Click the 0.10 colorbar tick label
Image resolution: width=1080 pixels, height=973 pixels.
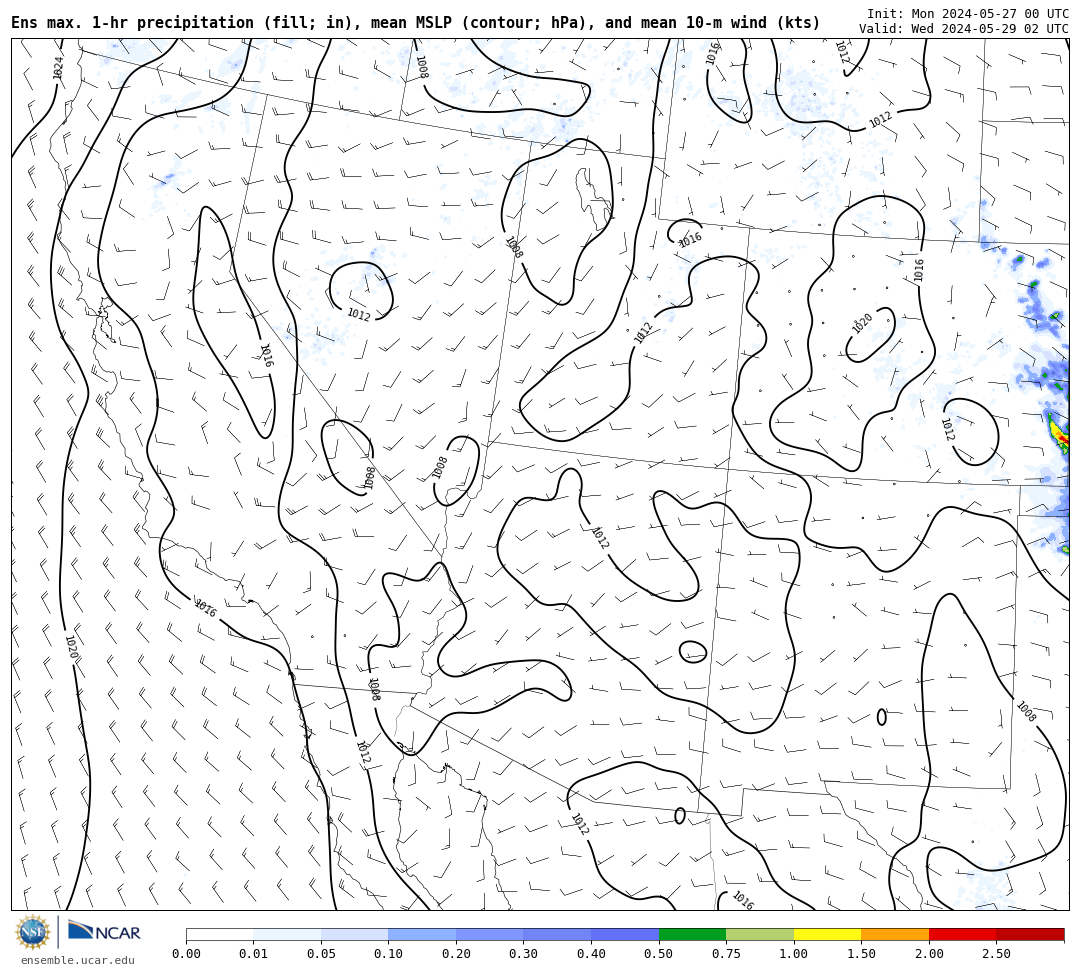388,954
